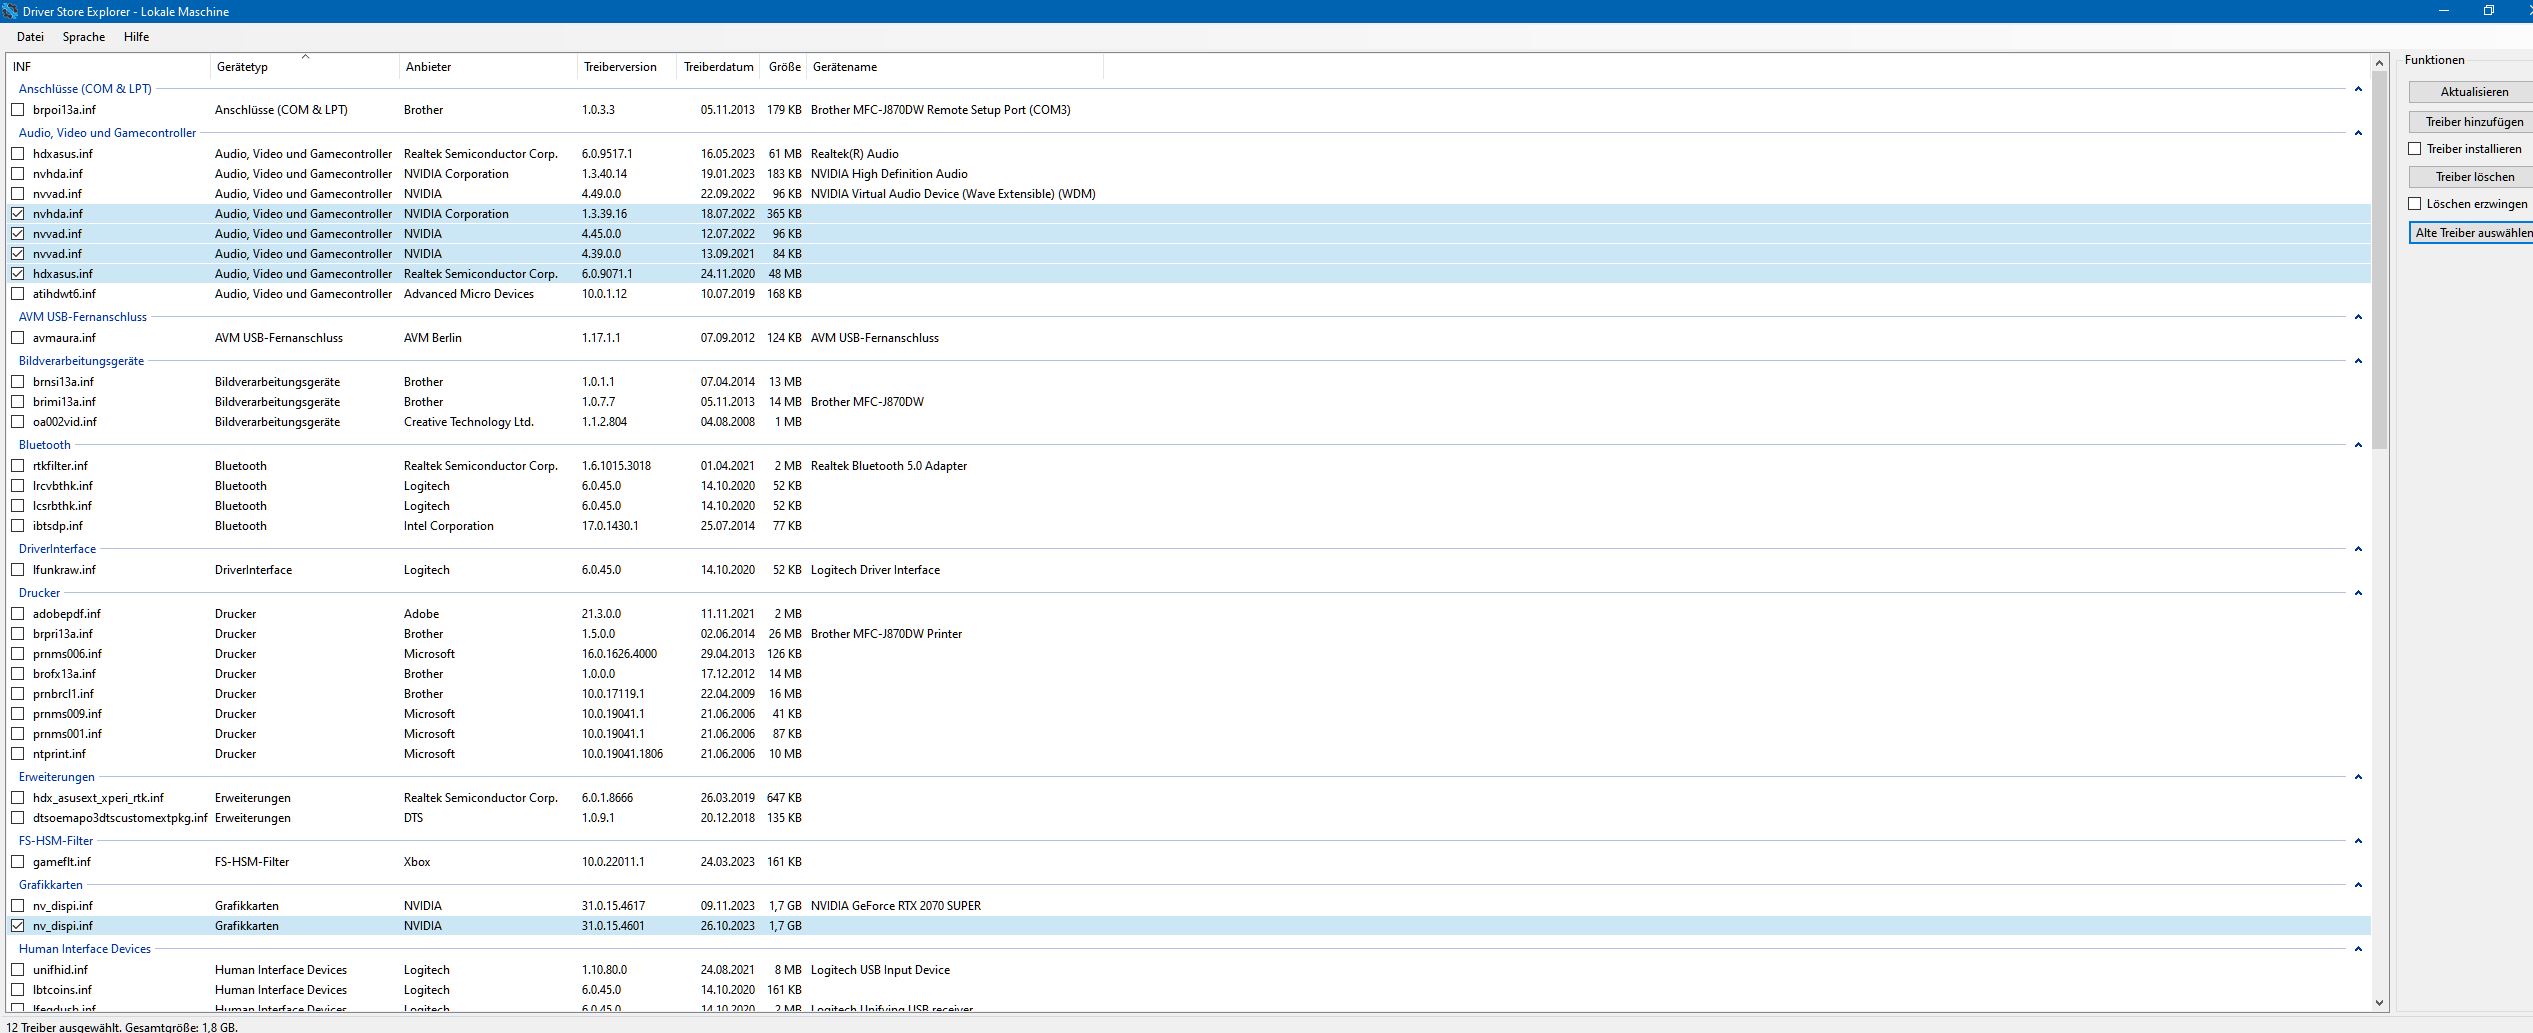Viewport: 2533px width, 1033px height.
Task: Select 'Brother MFC-J870DW Remote Setup Port (COM3)' text
Action: [940, 110]
